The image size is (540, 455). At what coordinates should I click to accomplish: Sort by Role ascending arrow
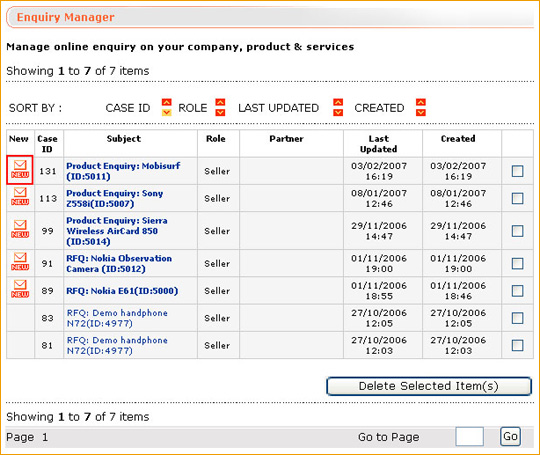coord(220,102)
